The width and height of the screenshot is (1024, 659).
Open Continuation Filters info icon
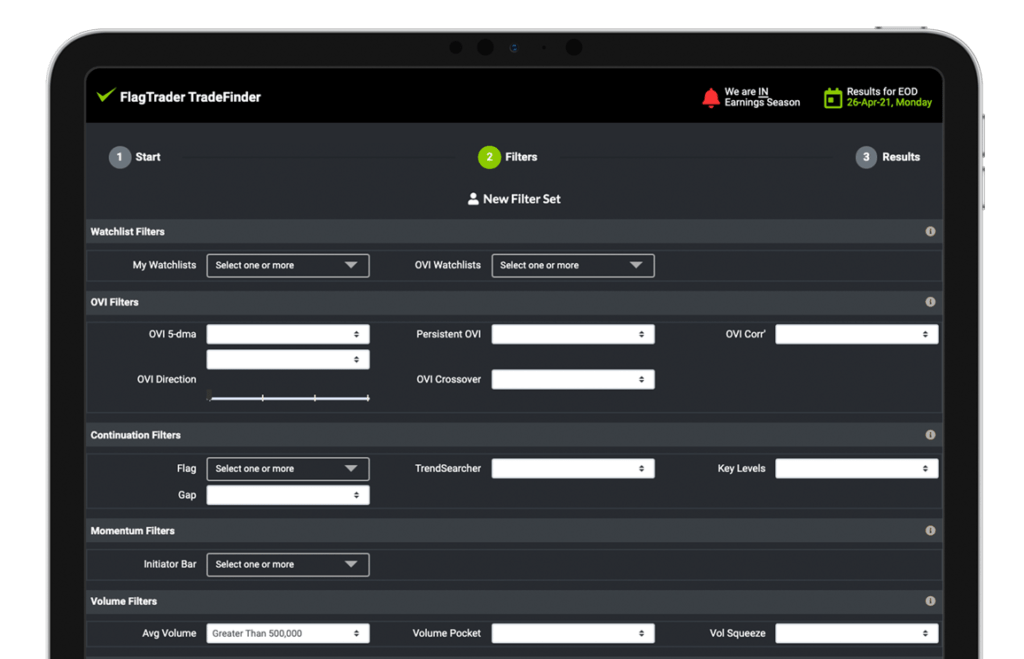(930, 435)
